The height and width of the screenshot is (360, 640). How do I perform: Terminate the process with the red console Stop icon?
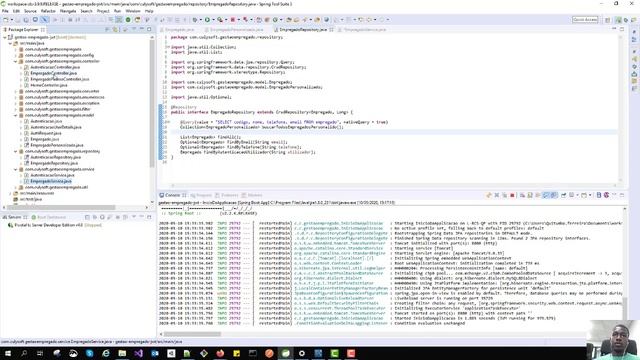(512, 195)
